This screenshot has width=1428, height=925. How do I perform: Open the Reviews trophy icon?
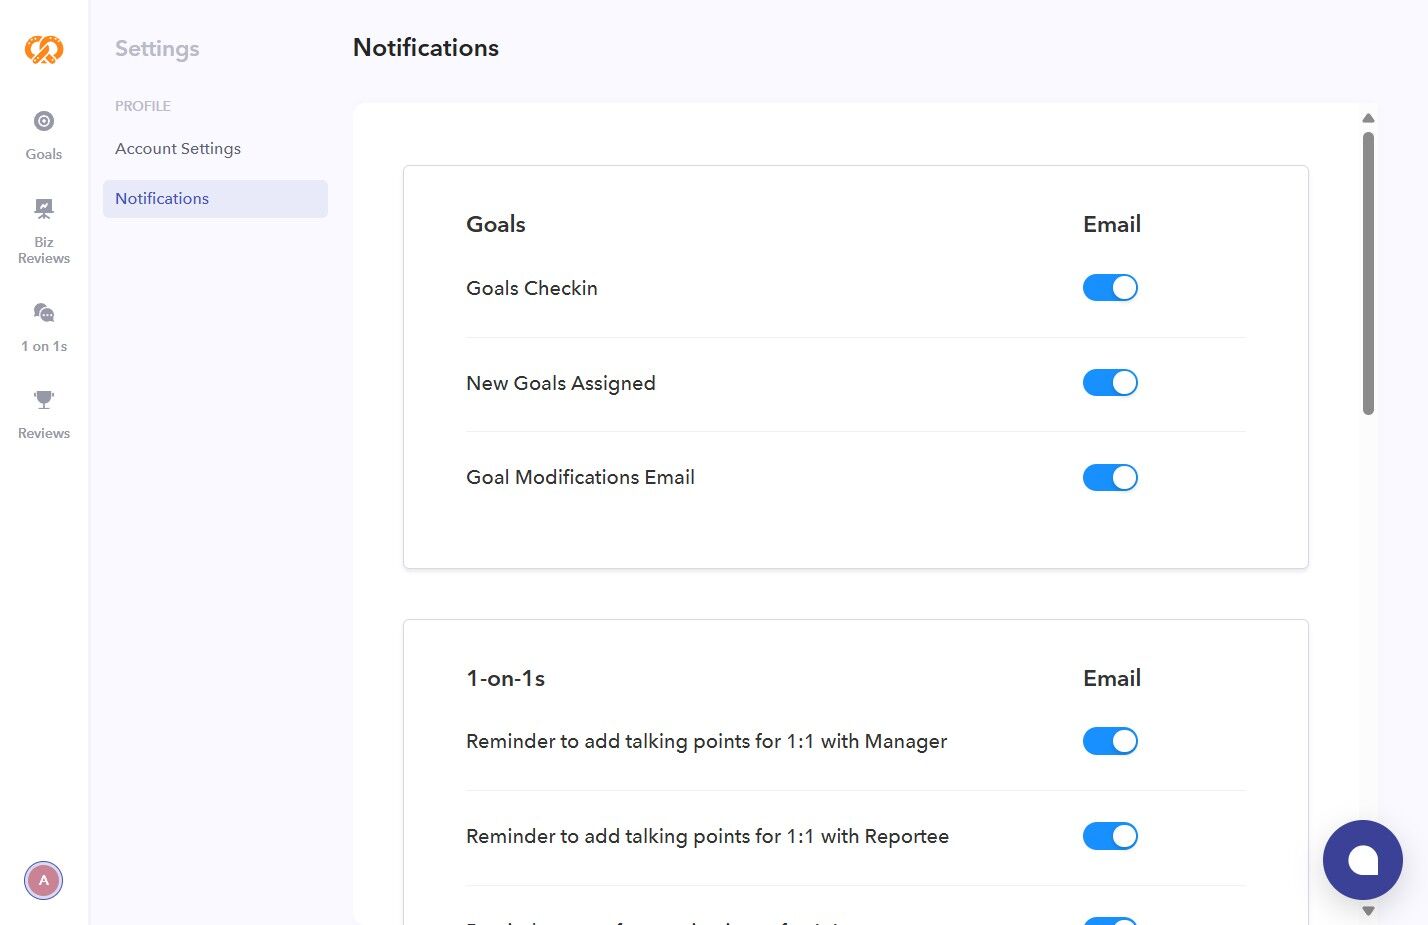pyautogui.click(x=44, y=400)
